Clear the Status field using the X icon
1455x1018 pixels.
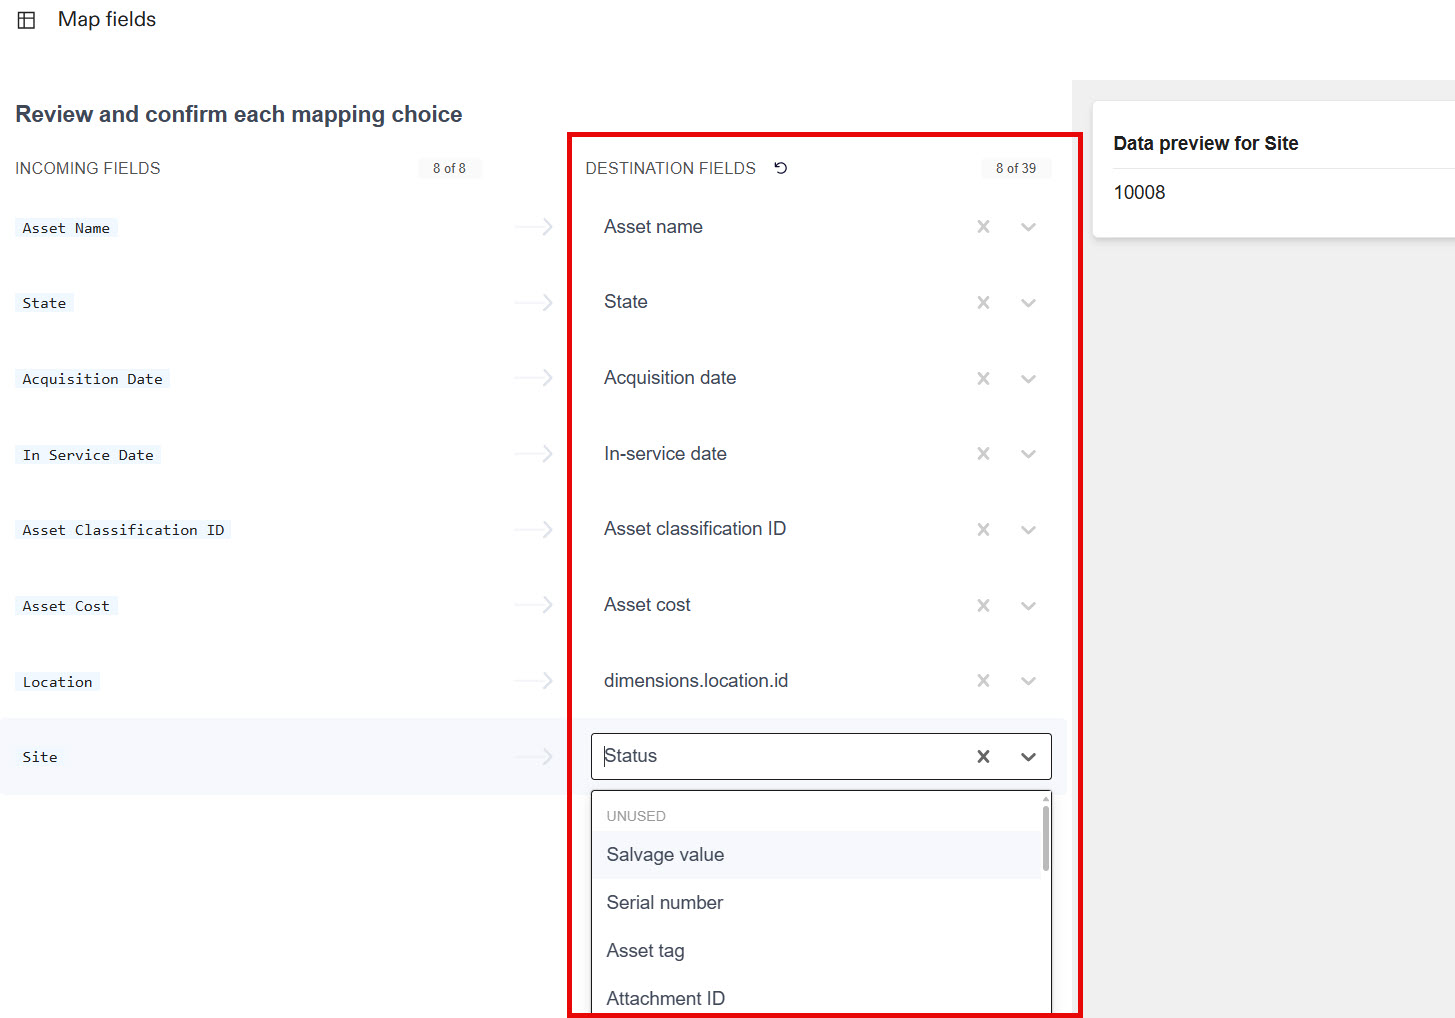click(x=983, y=757)
